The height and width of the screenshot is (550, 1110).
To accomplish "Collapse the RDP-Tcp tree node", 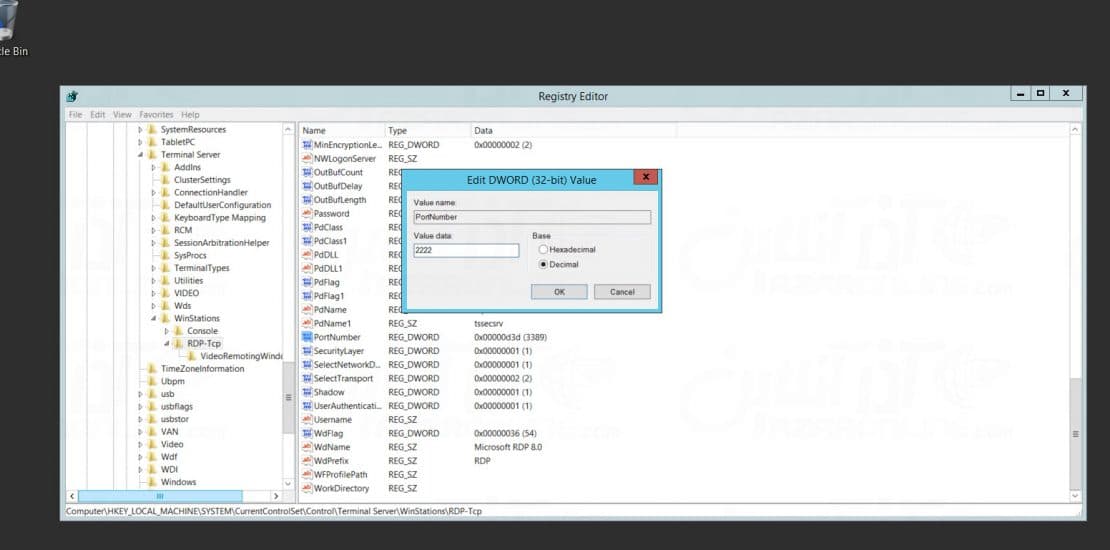I will click(x=167, y=344).
